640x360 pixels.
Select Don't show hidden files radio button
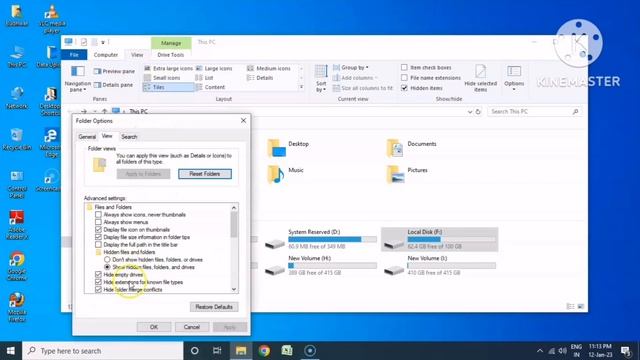pos(107,260)
